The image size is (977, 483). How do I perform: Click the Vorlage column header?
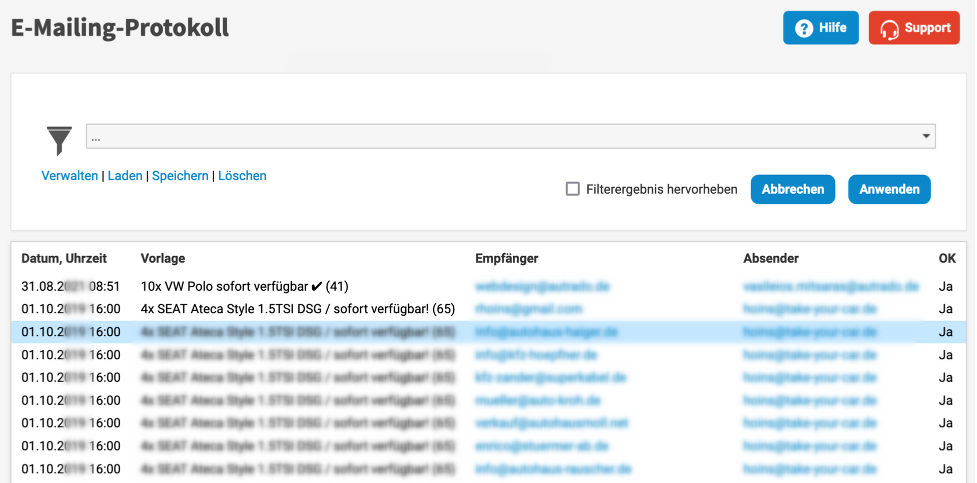163,258
